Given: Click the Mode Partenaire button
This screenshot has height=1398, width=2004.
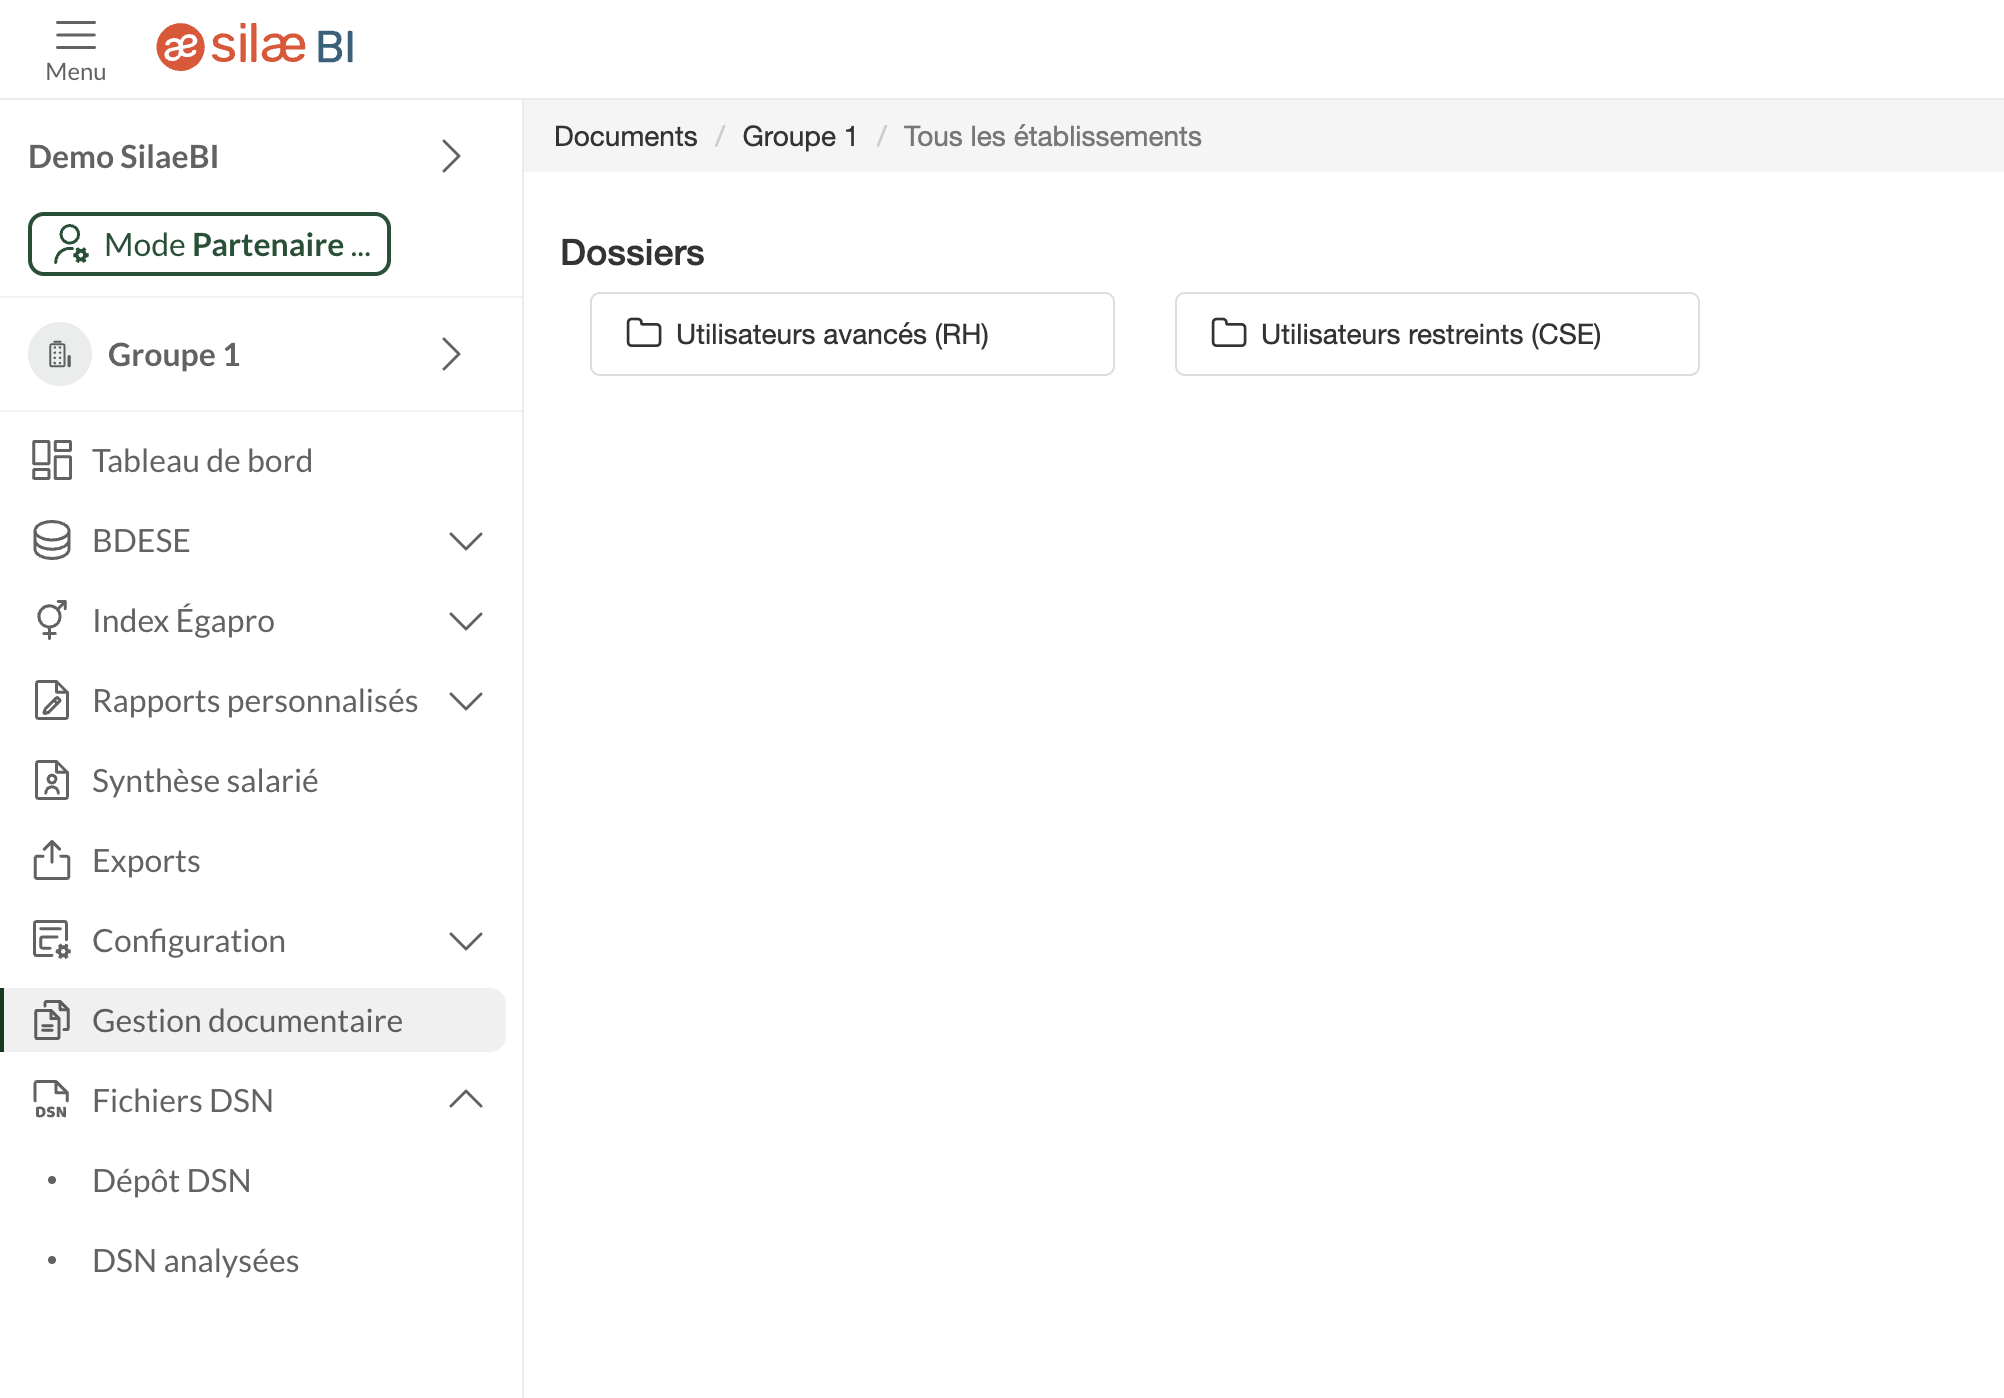Looking at the screenshot, I should [209, 245].
